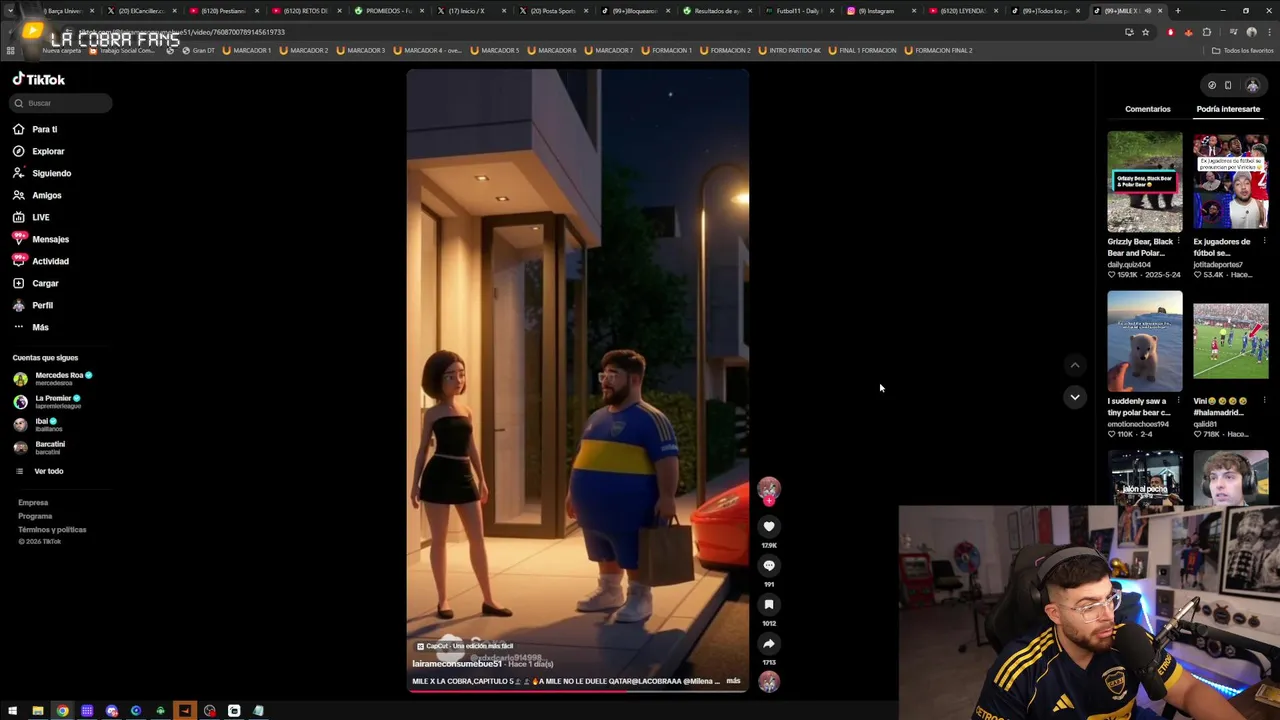Go to previous video up arrow

1075,365
